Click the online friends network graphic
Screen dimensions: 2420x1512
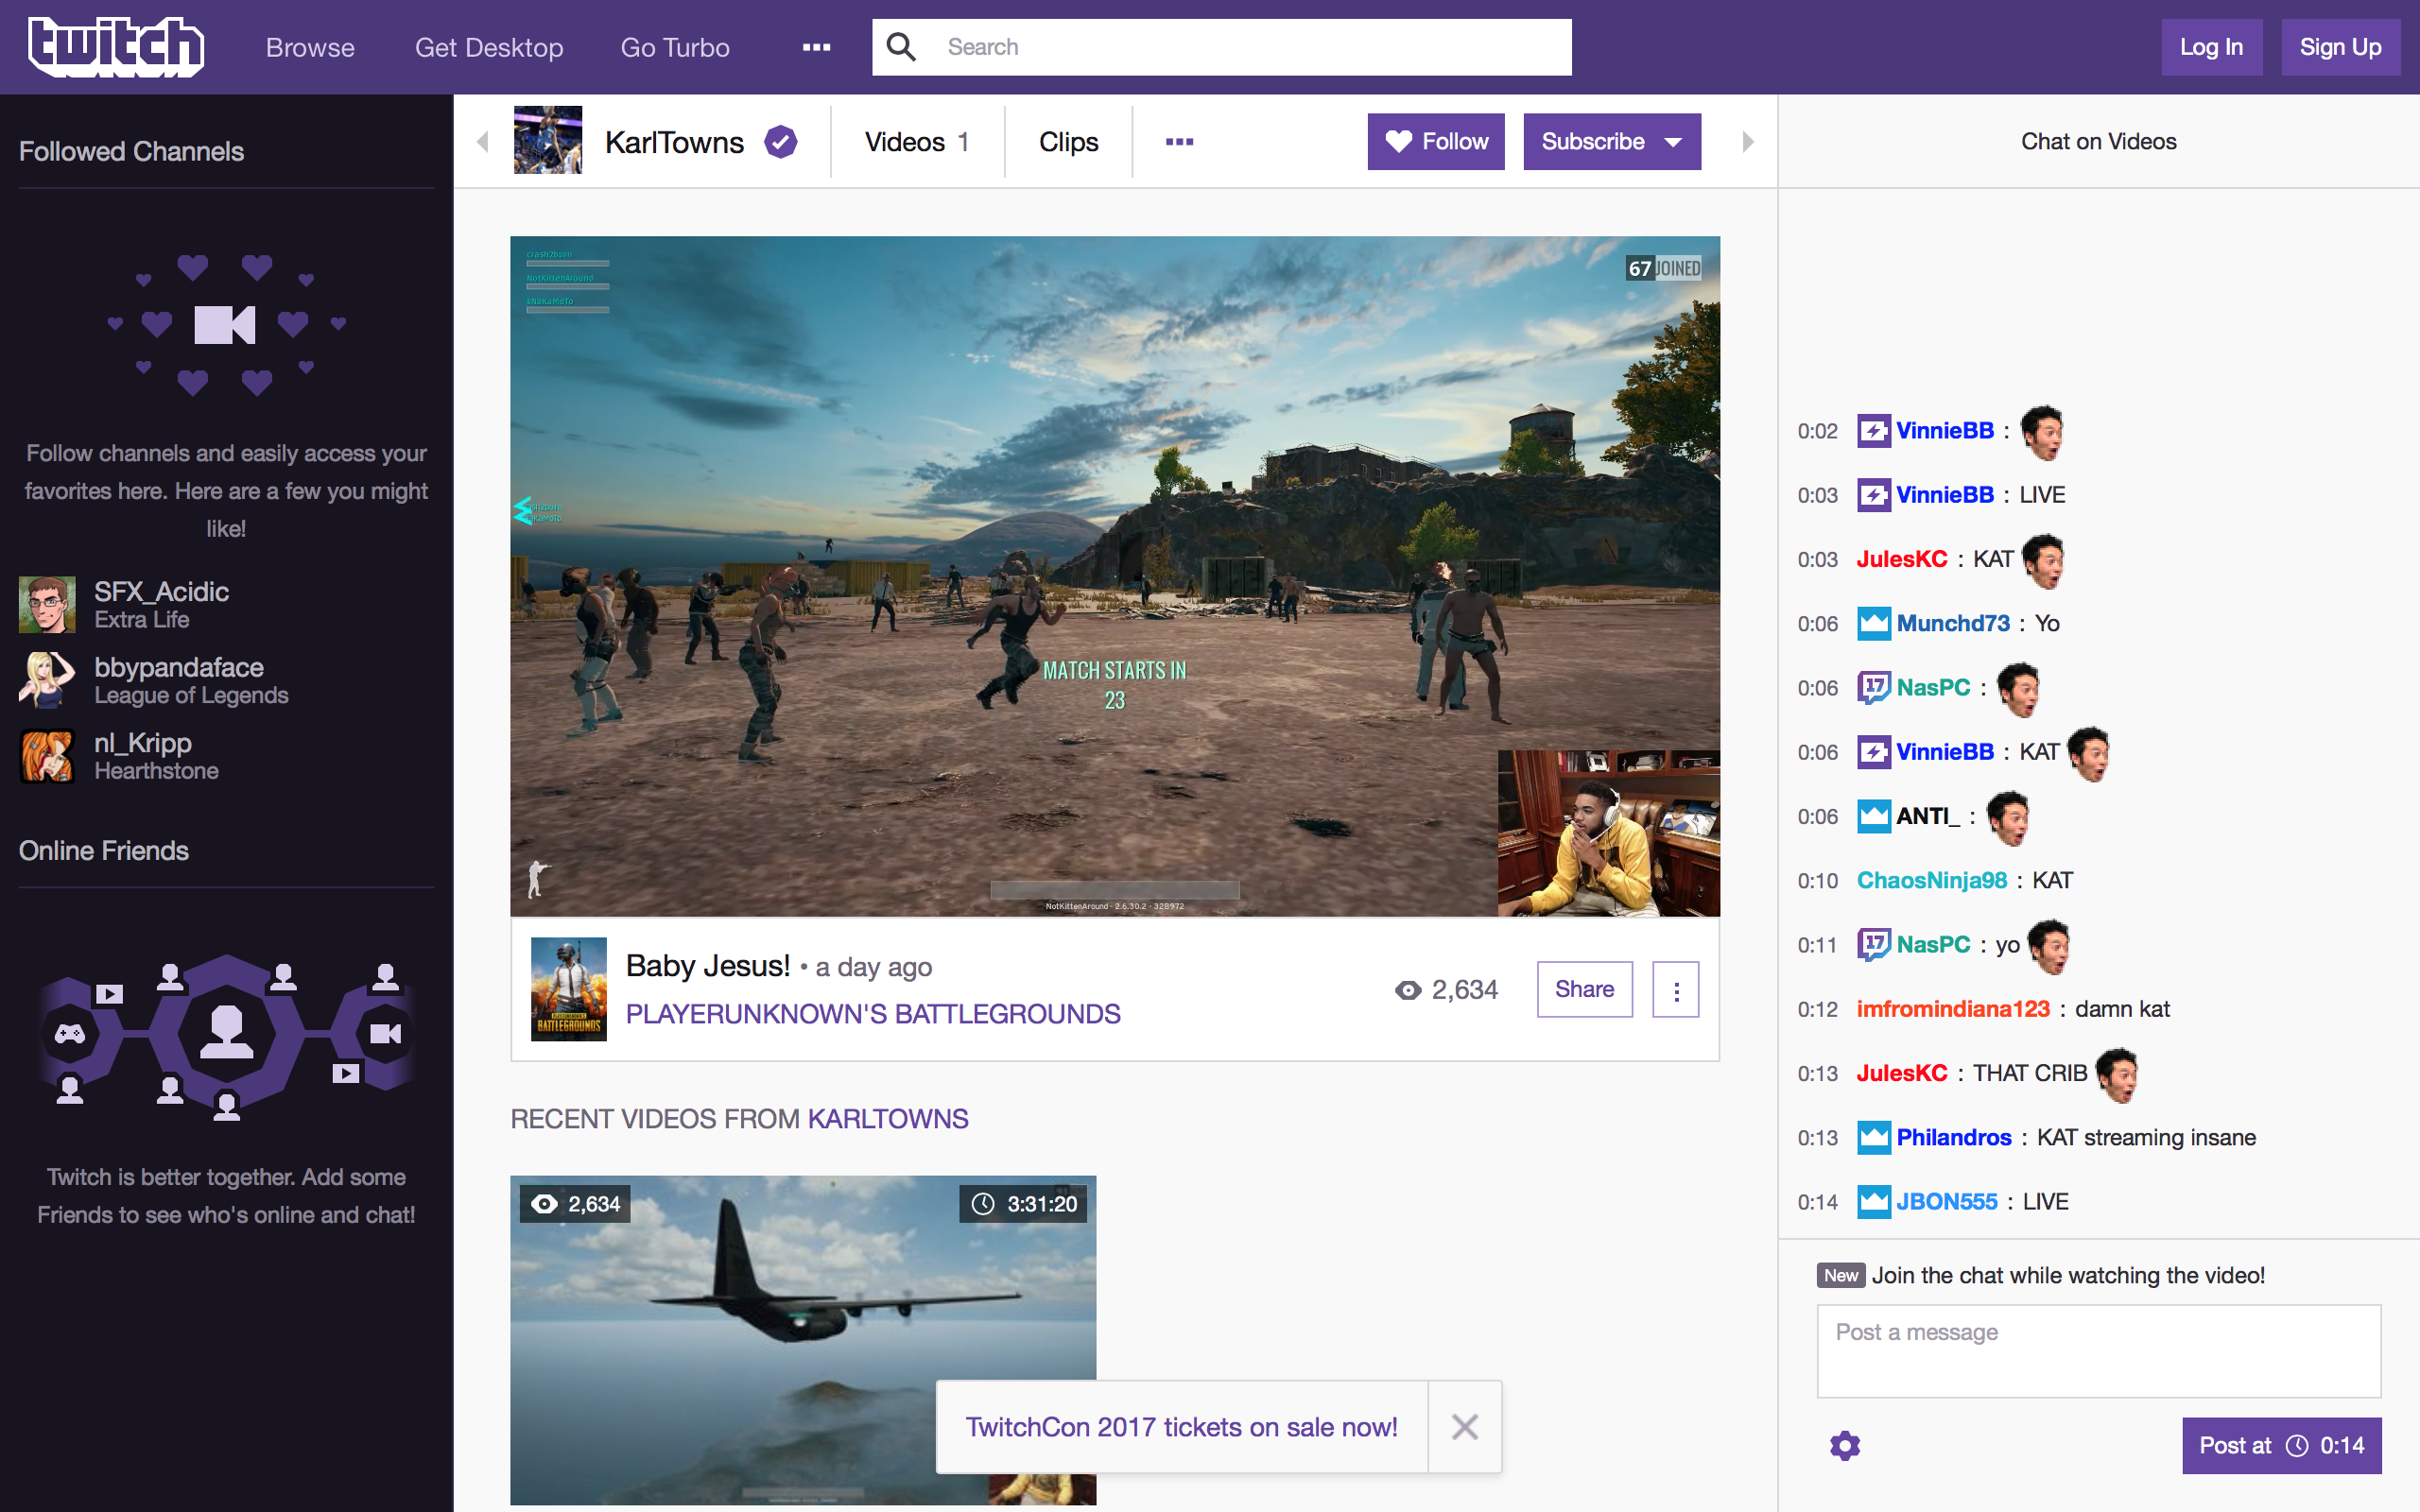(226, 1038)
